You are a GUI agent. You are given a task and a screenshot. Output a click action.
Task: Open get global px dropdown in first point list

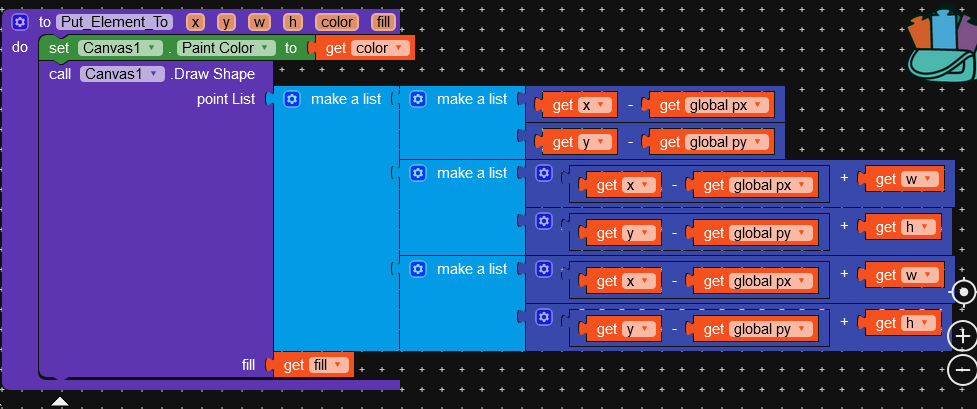(x=727, y=105)
